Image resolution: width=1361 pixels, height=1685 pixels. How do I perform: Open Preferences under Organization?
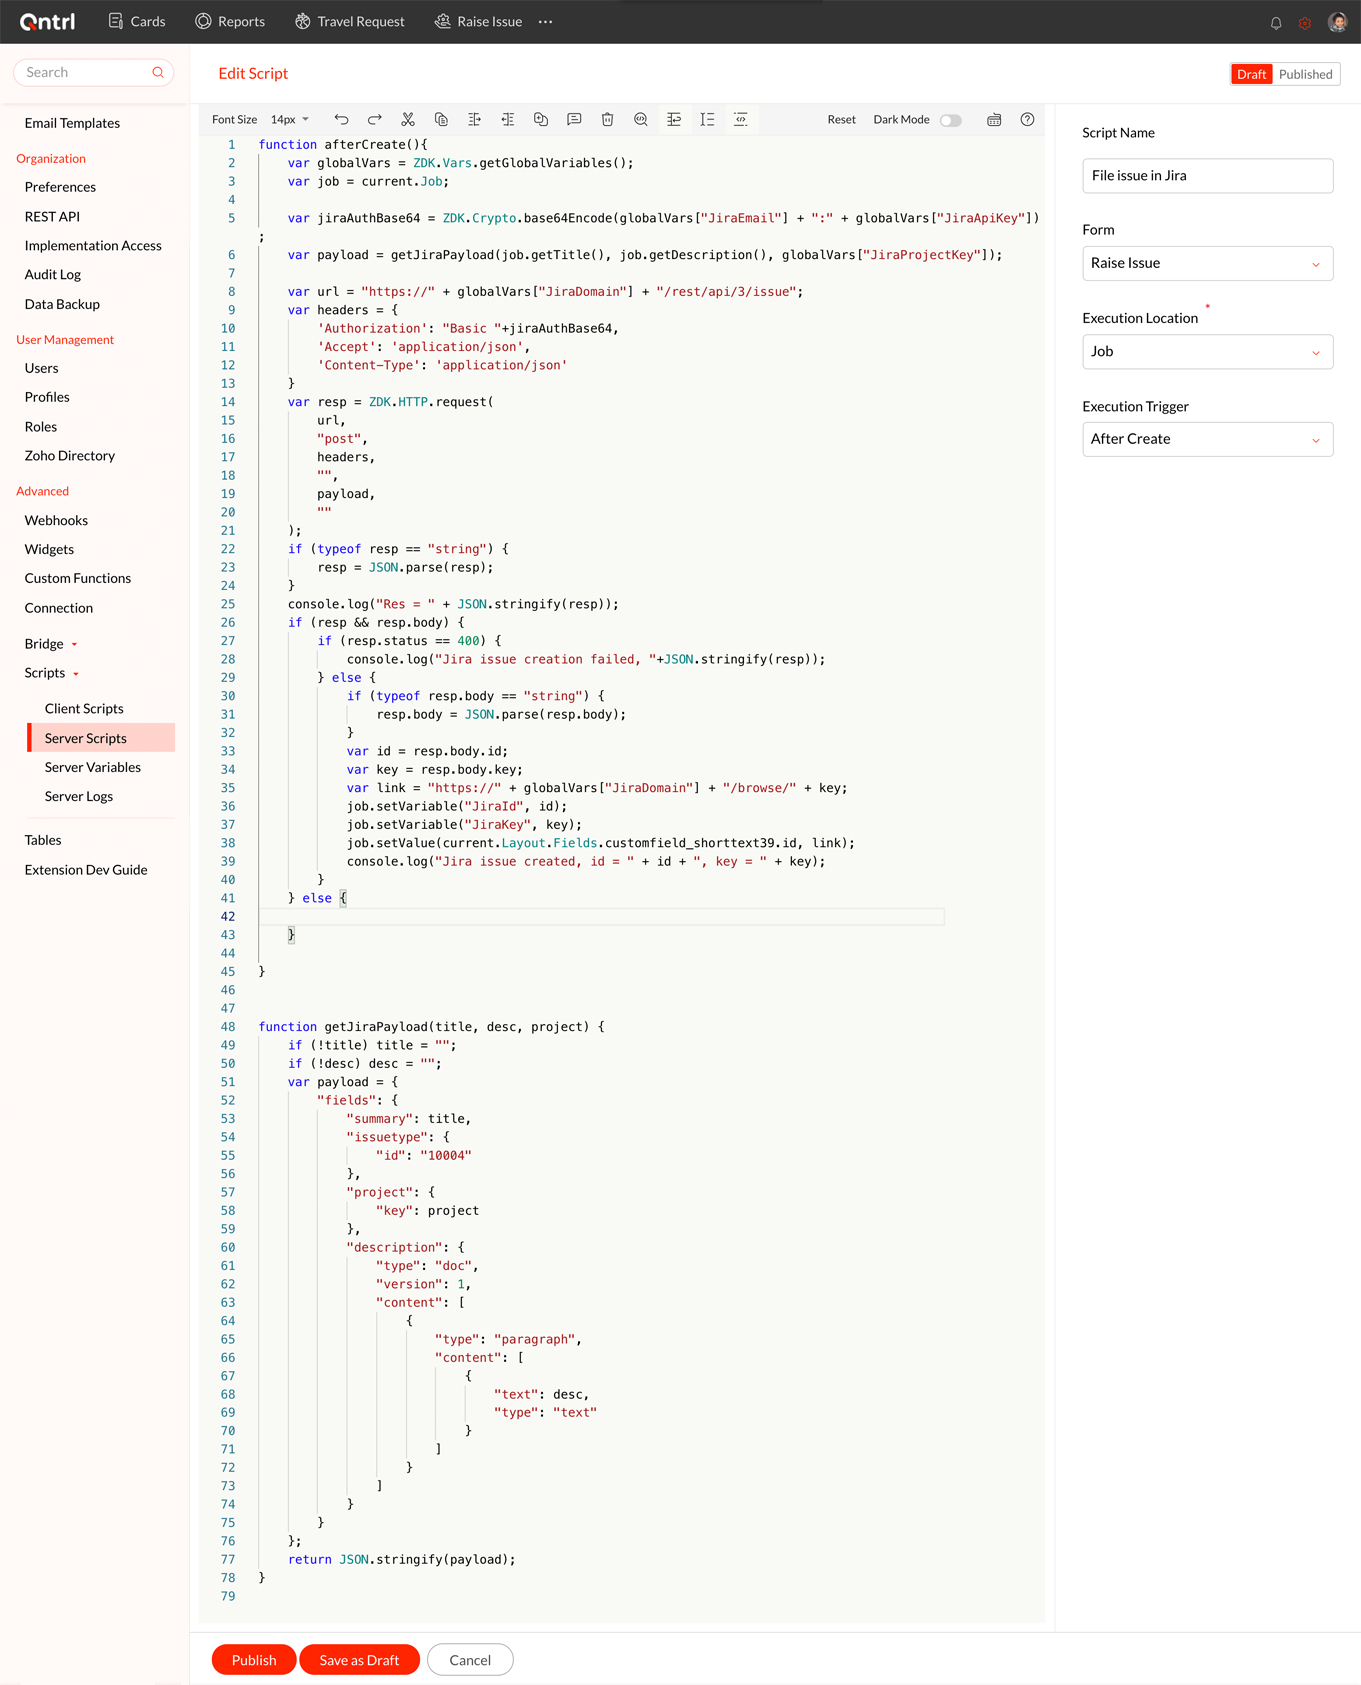click(x=60, y=187)
